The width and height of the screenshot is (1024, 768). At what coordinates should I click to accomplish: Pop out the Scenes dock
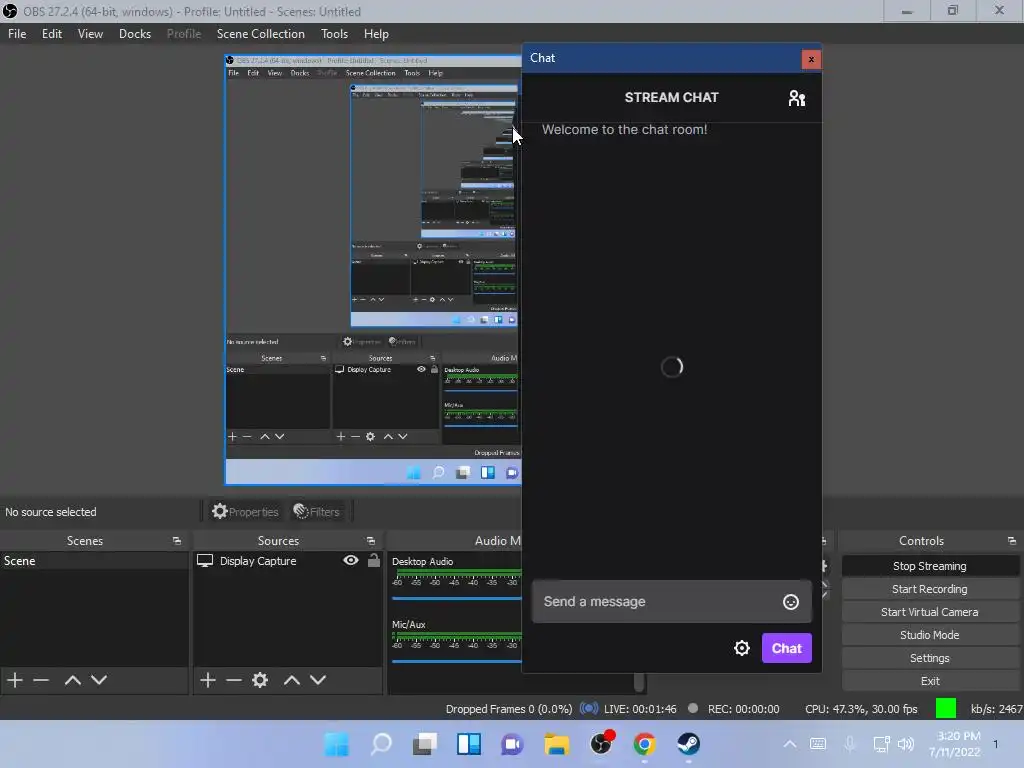(x=176, y=541)
